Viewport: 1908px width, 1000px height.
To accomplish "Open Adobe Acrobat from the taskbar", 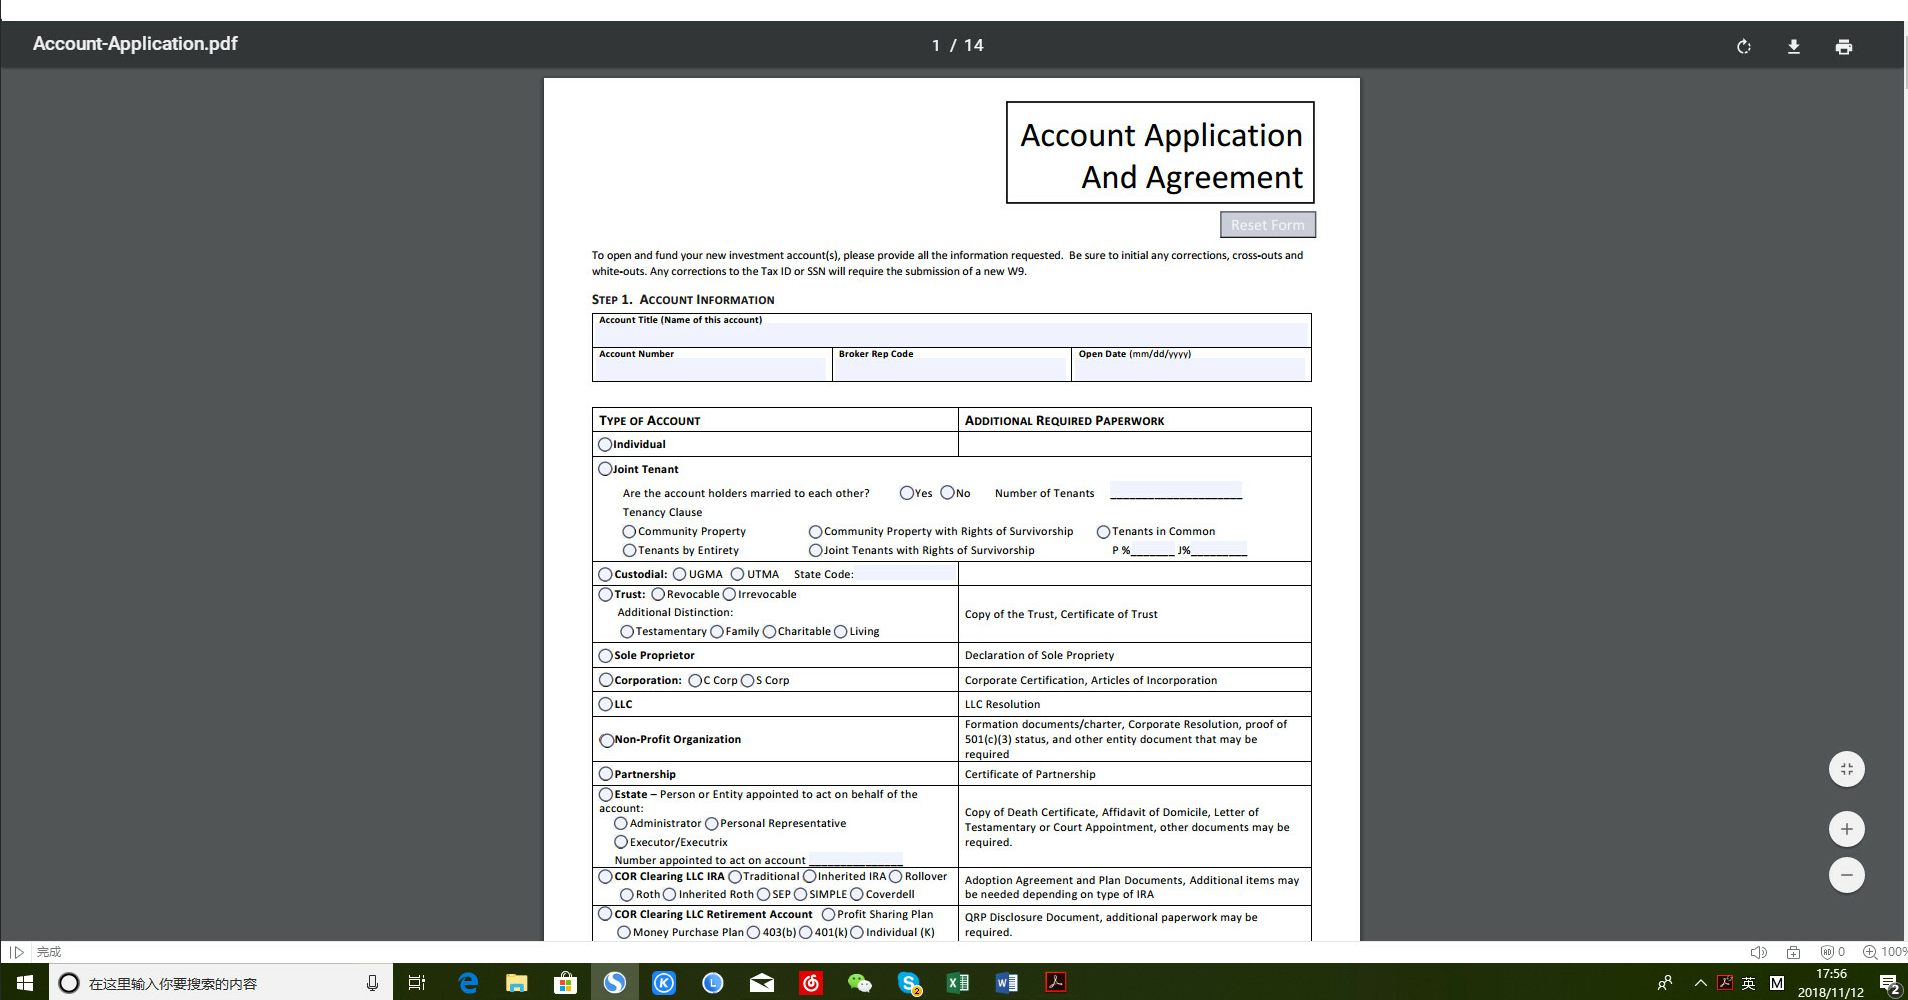I will pos(1055,983).
